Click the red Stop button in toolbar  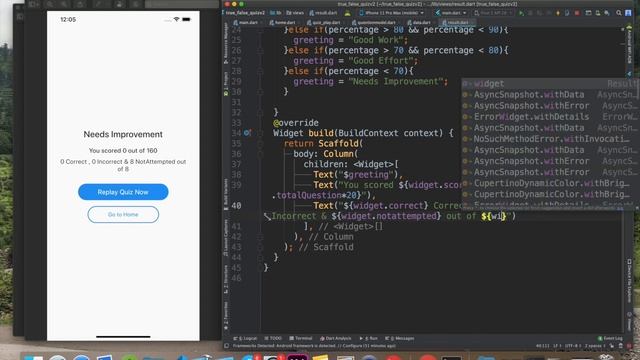(x=577, y=13)
